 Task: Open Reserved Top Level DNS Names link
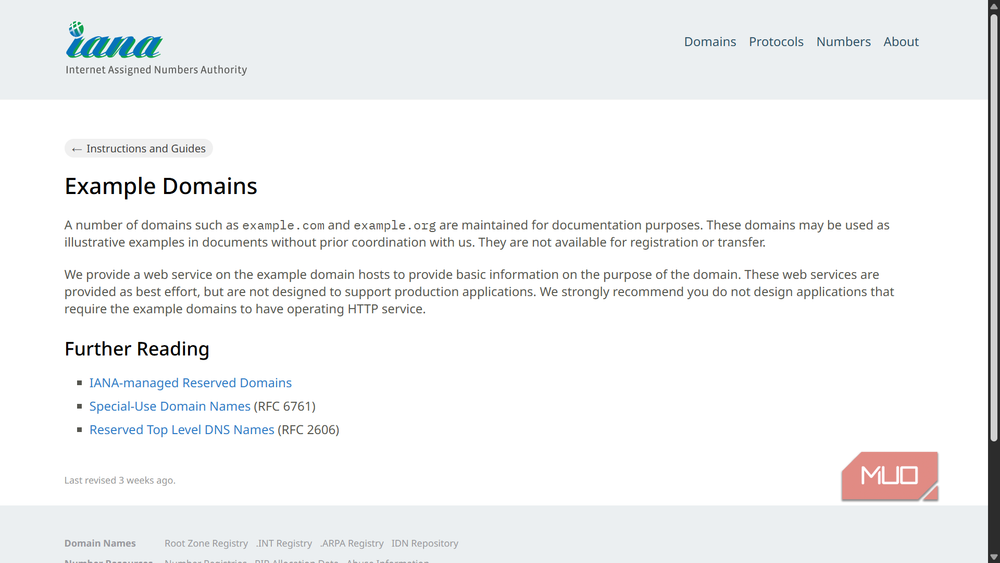pyautogui.click(x=182, y=430)
